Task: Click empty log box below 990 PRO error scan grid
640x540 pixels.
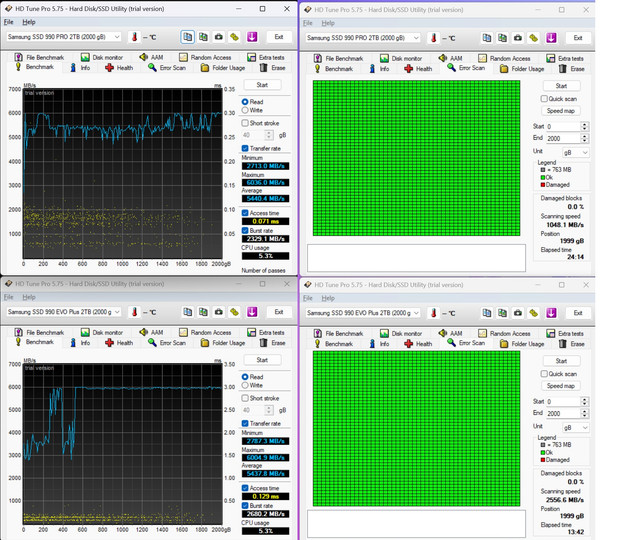Action: [416, 258]
